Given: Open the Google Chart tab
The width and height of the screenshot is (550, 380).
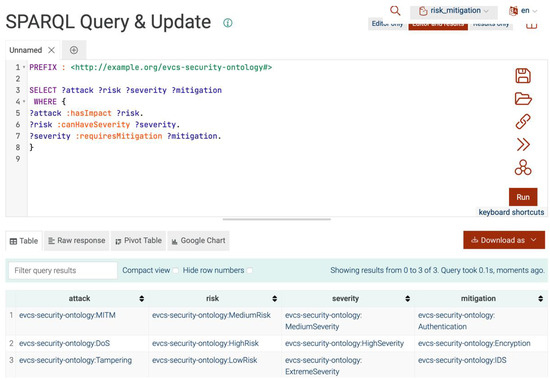Looking at the screenshot, I should pos(198,241).
